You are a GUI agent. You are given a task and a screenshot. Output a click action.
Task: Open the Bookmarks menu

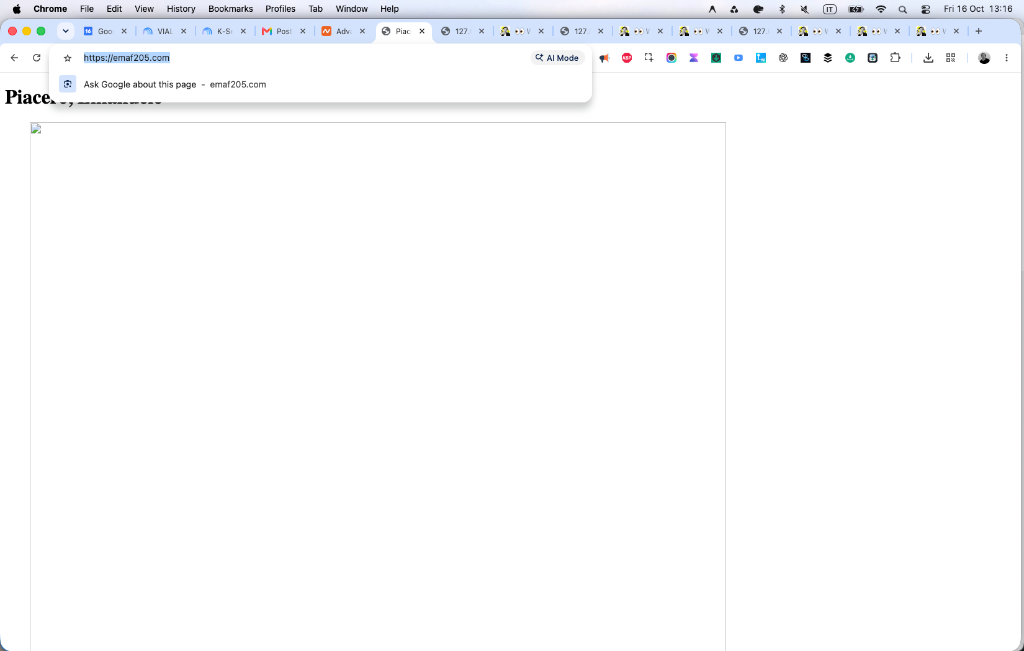point(231,8)
